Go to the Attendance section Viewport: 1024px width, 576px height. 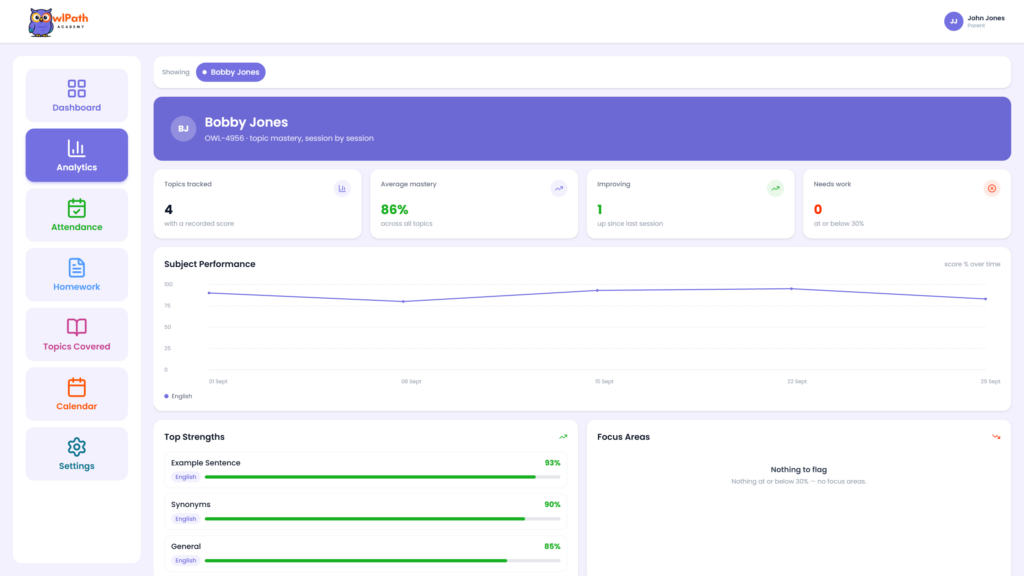click(76, 215)
